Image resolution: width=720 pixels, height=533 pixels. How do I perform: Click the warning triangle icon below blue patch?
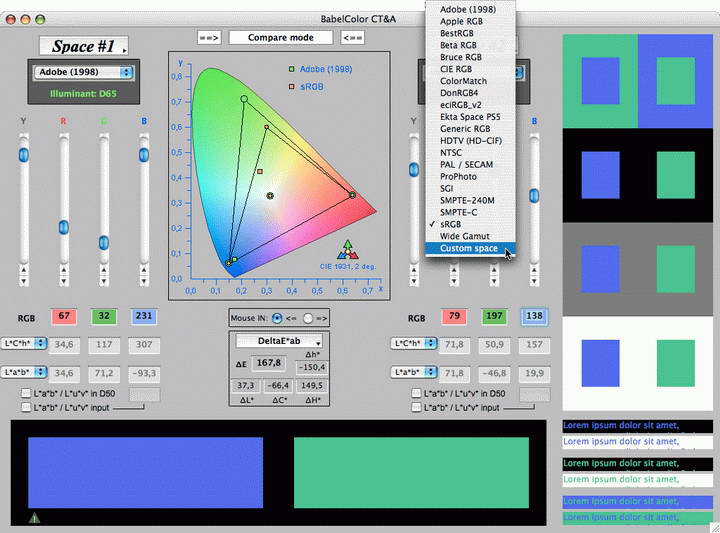pyautogui.click(x=35, y=518)
